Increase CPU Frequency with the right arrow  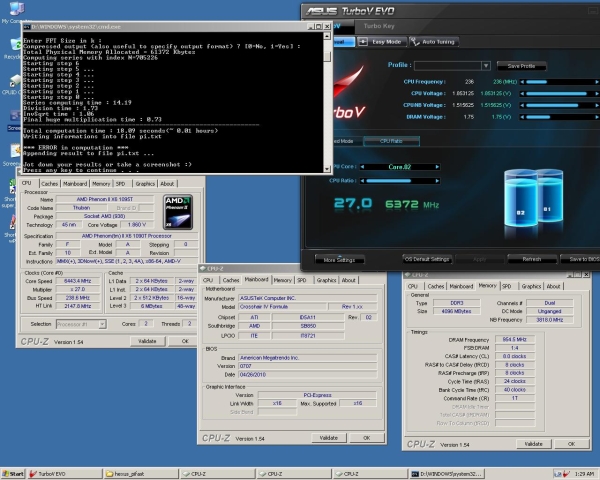tap(597, 82)
